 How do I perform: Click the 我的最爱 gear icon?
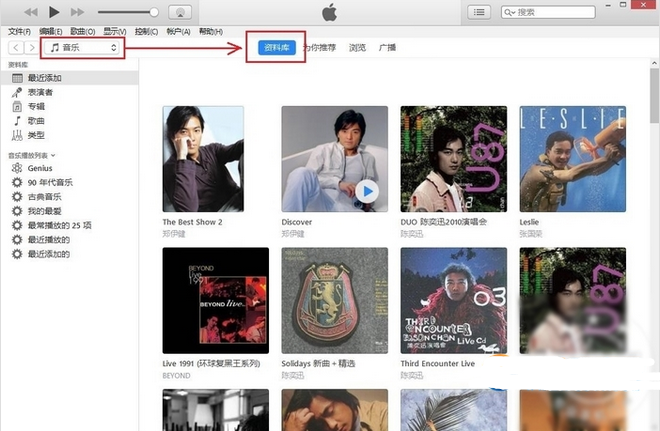[x=17, y=211]
